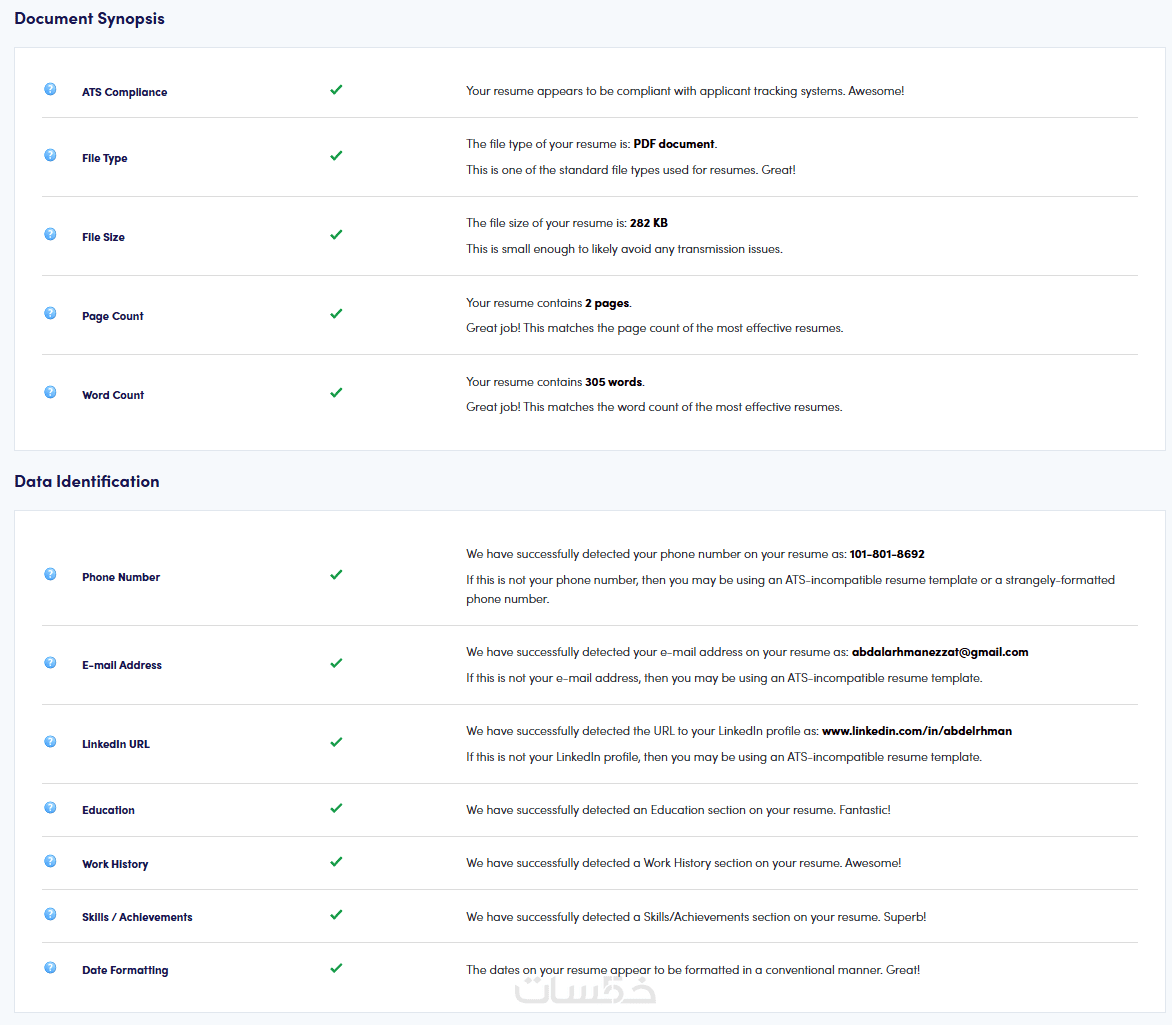Screen dimensions: 1172x1025
Task: Click the question mark beside Page Count
Action: 50,313
